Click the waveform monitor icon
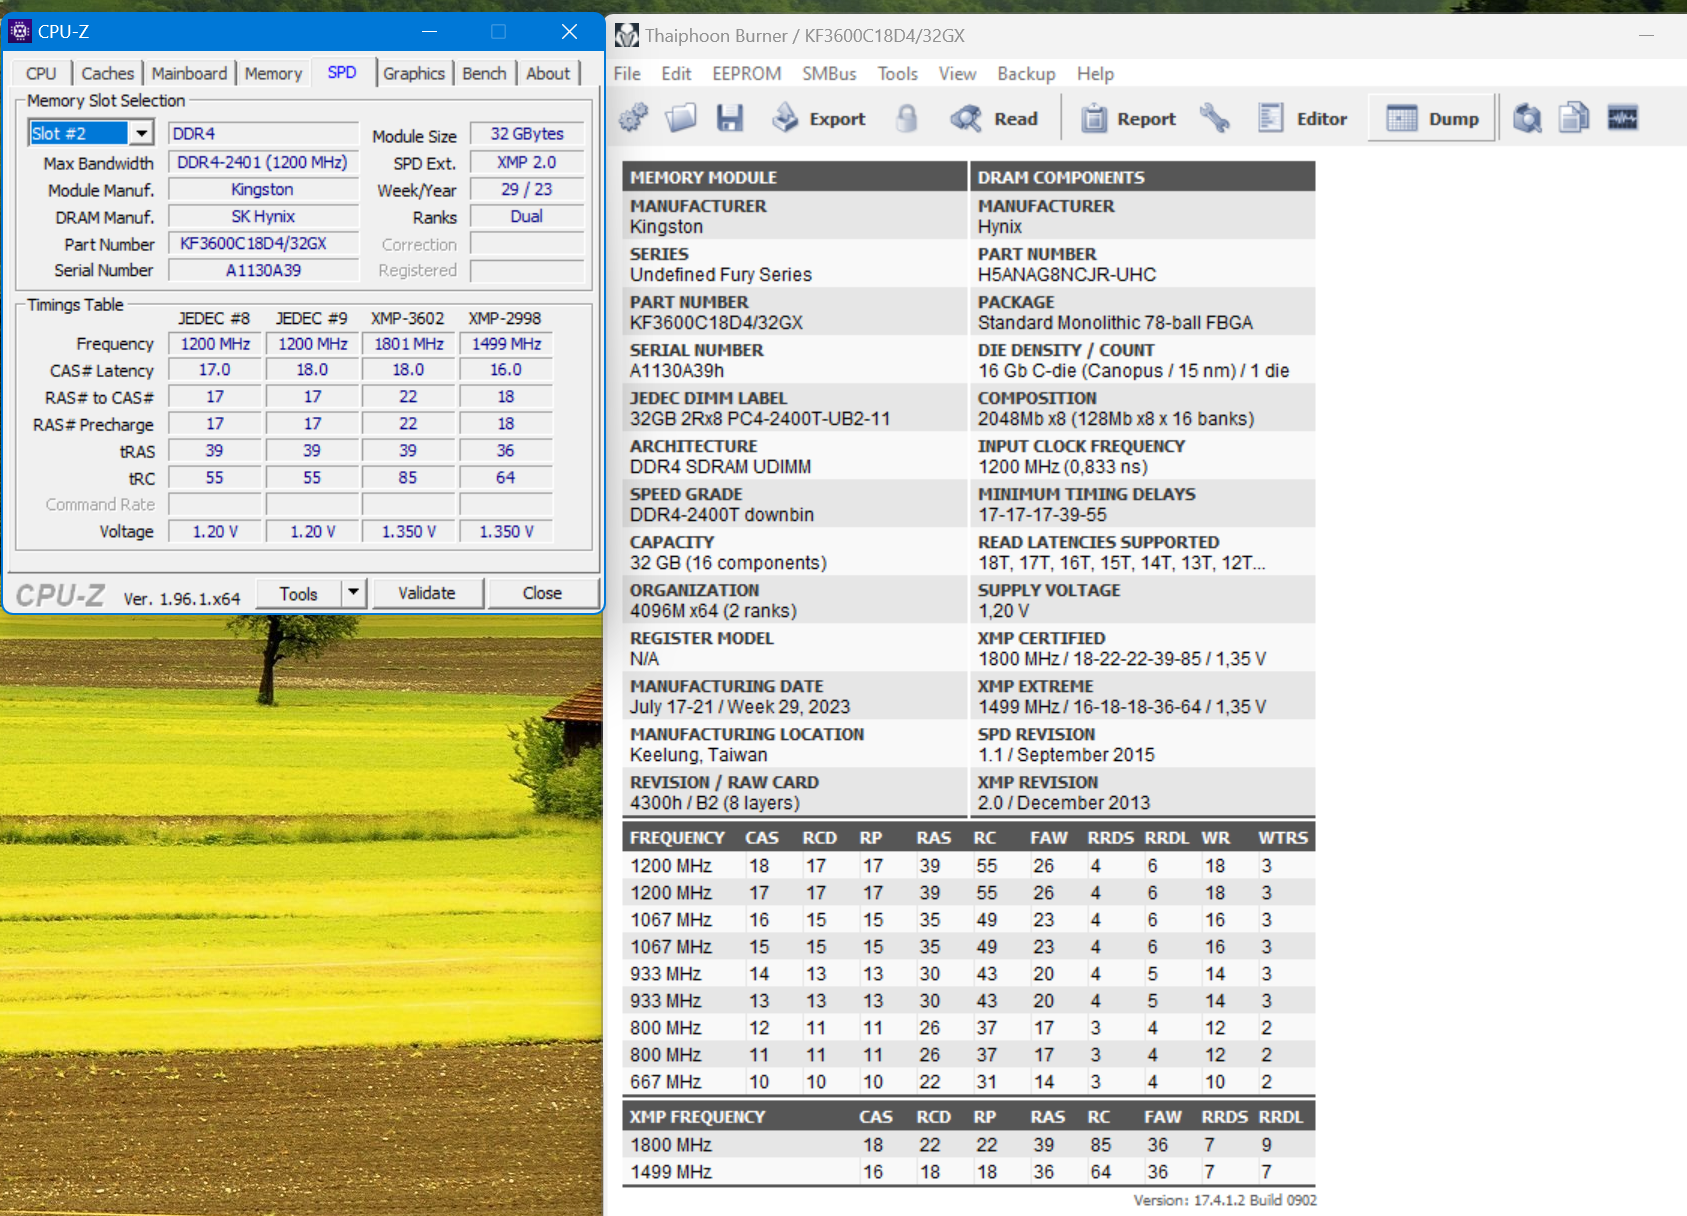 [x=1622, y=118]
